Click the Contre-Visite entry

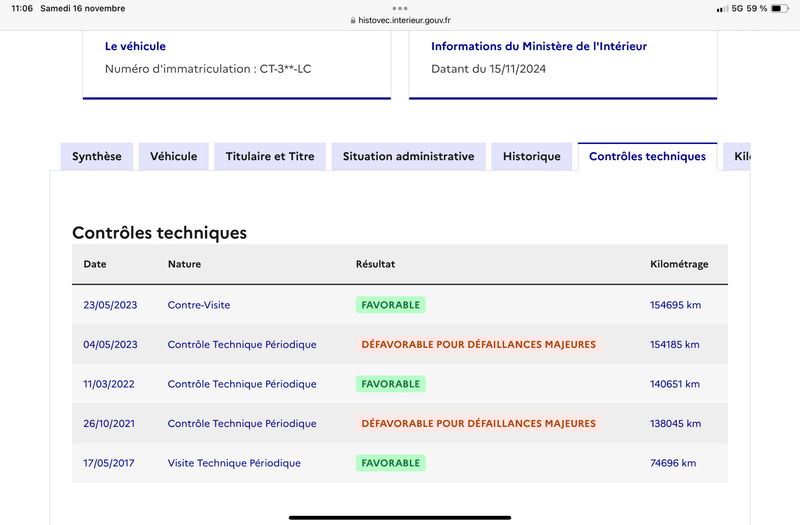tap(199, 305)
